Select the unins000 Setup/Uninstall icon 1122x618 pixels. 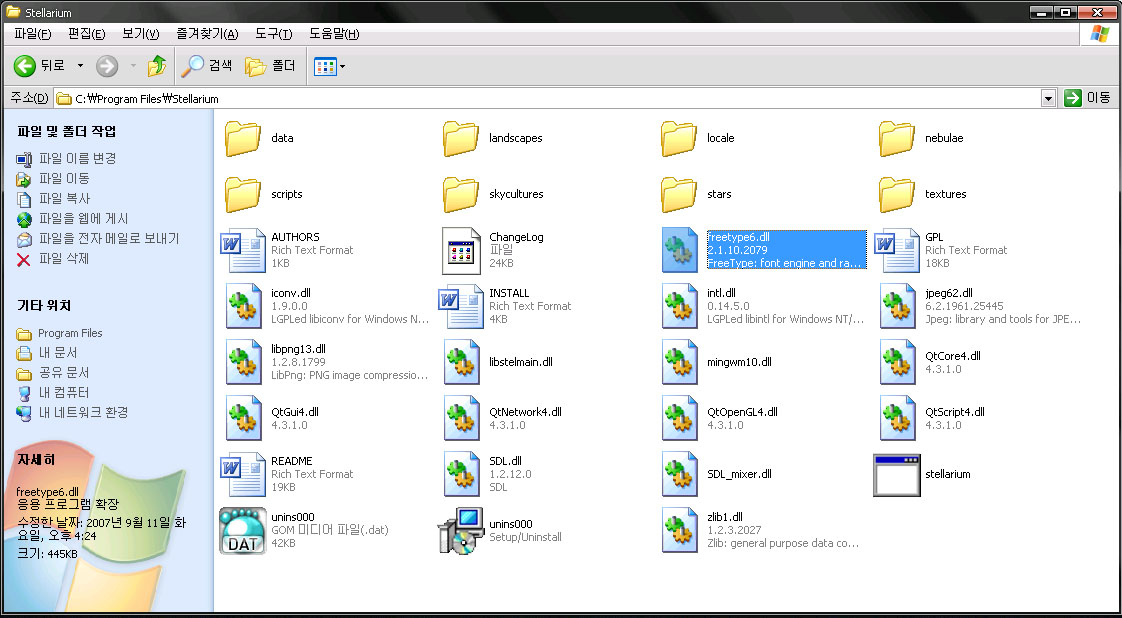click(461, 531)
